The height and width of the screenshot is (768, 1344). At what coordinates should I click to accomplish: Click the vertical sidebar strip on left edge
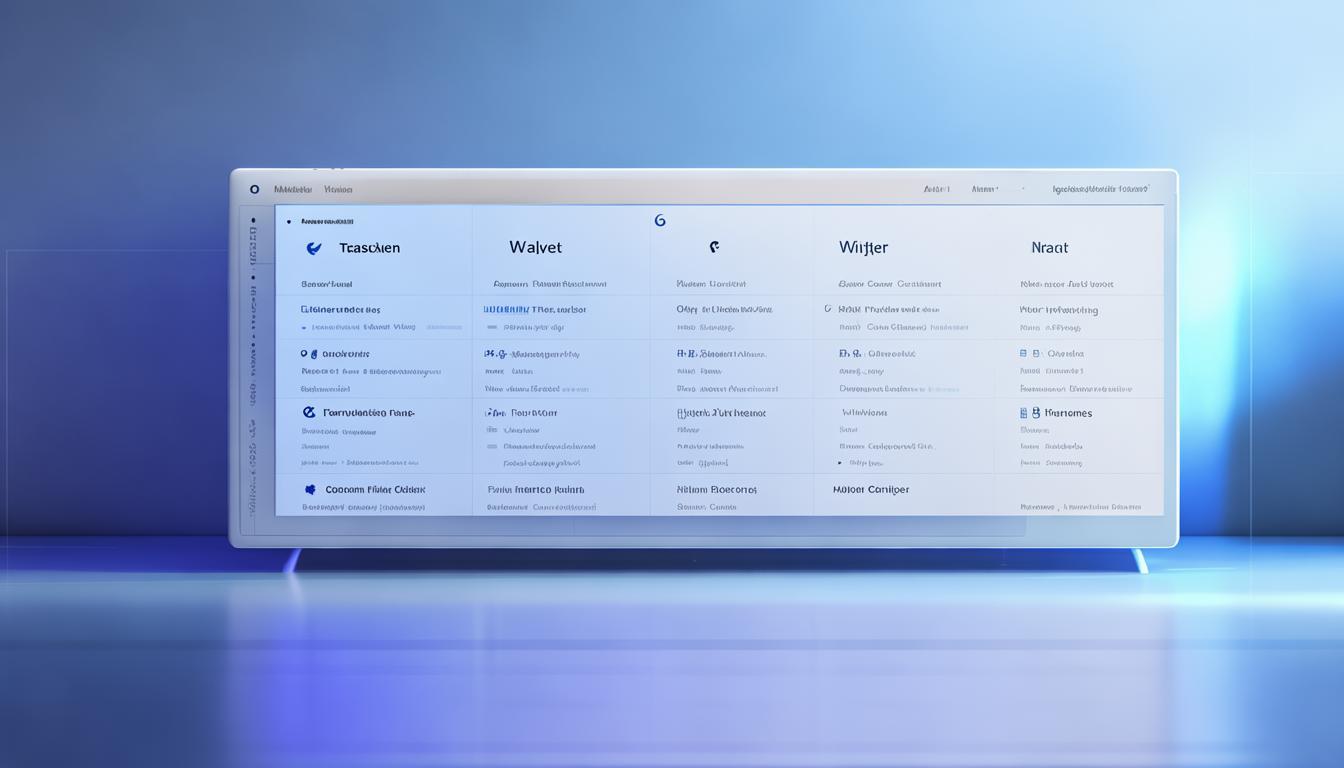253,360
